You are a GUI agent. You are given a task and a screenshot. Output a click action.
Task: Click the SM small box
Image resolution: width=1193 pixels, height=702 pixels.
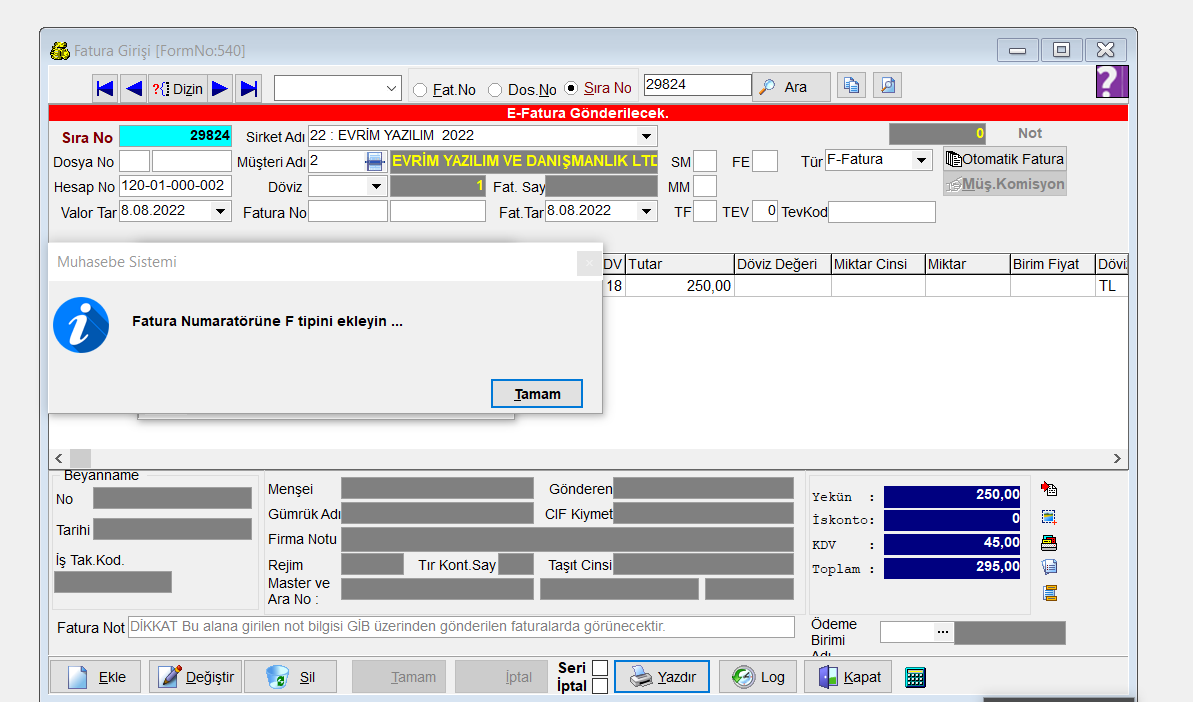705,161
